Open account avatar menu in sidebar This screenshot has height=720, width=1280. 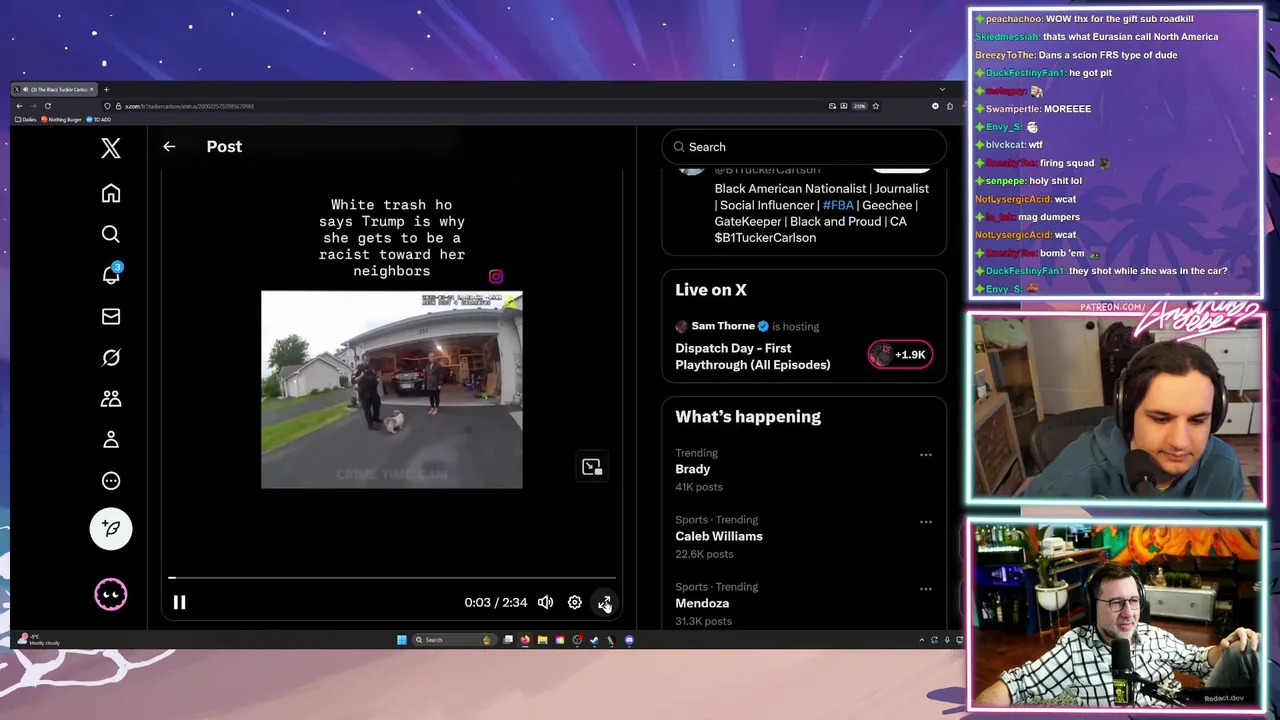(111, 595)
